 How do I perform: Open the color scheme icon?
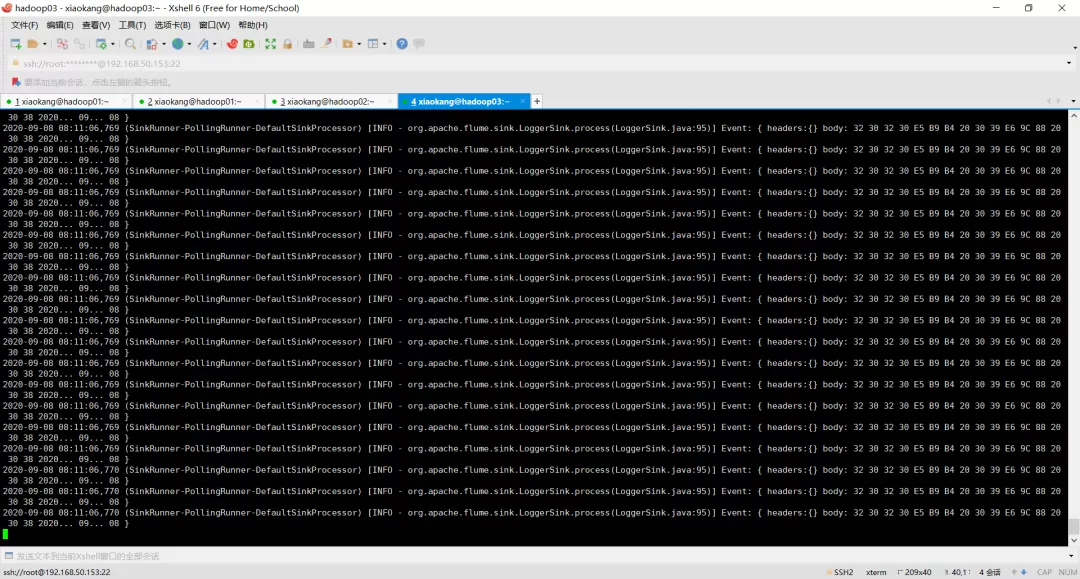(x=152, y=44)
